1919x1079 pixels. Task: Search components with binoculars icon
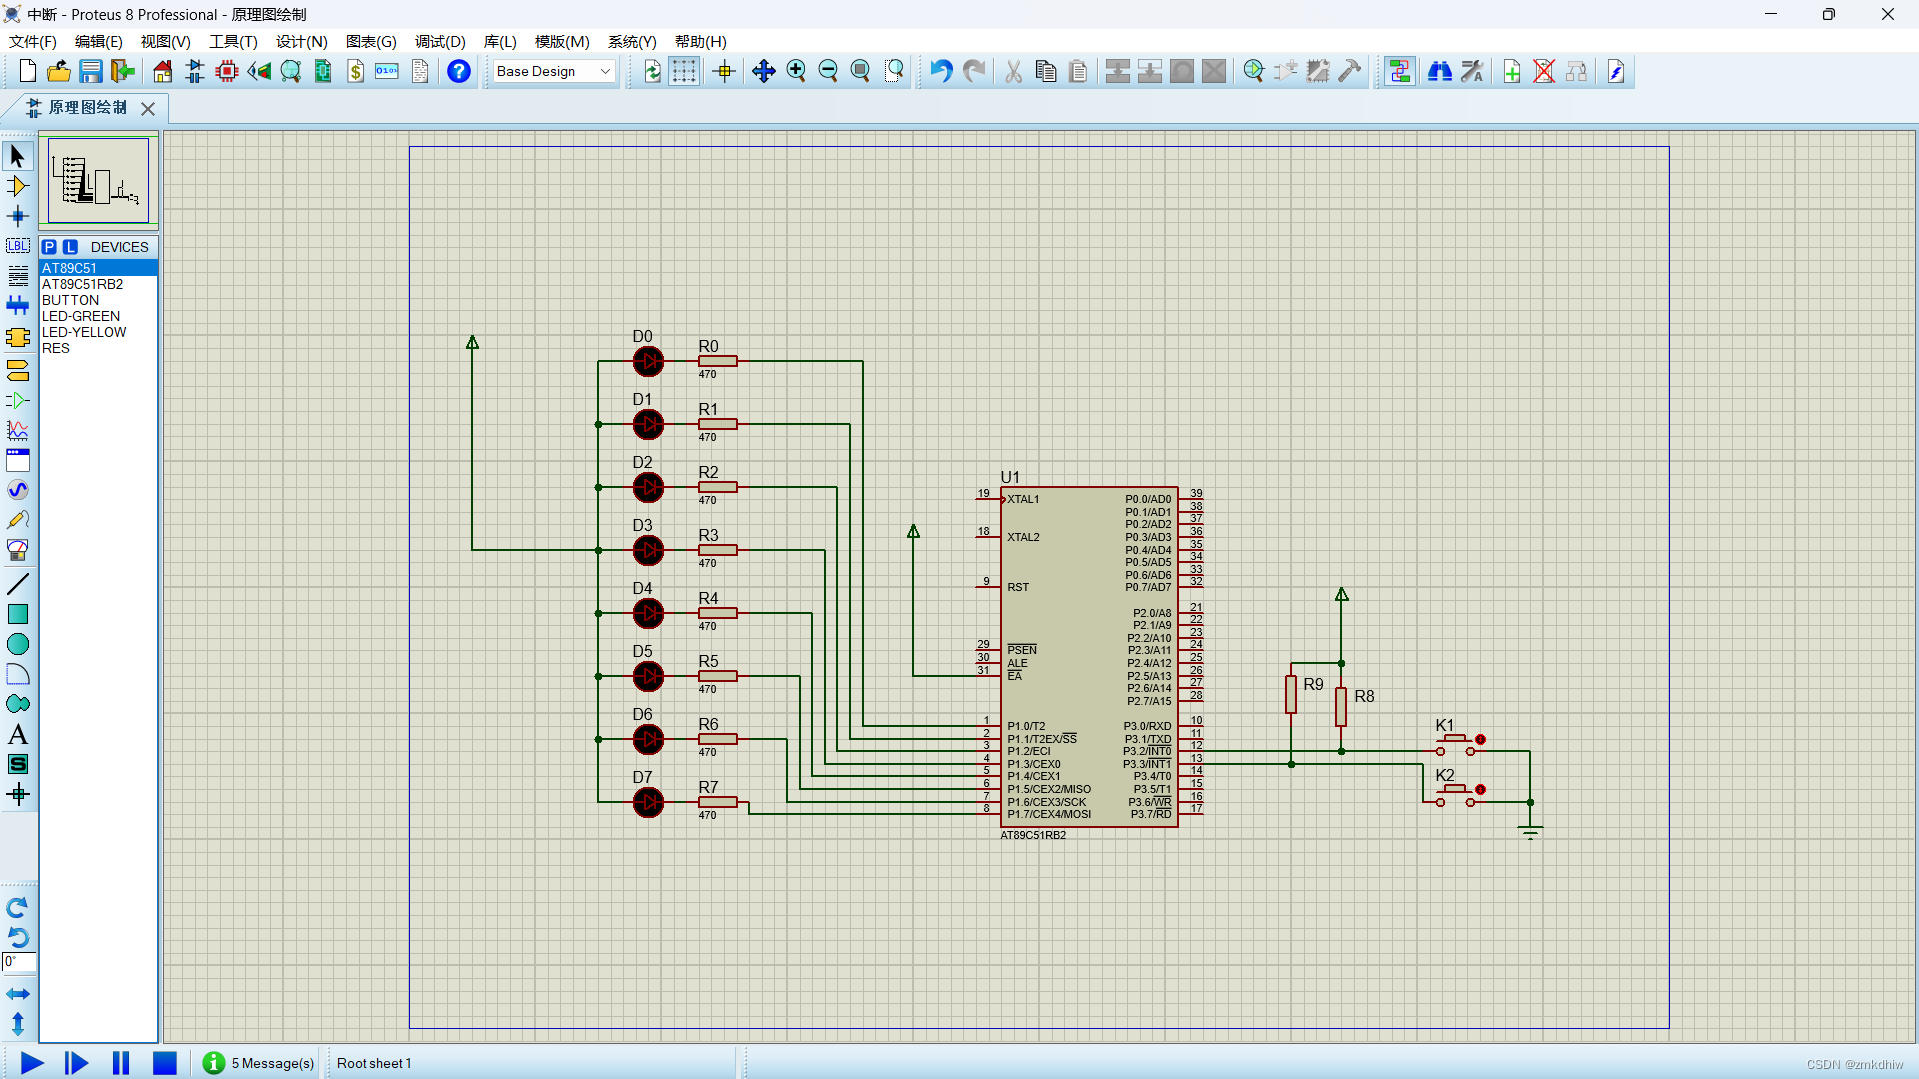(1439, 71)
